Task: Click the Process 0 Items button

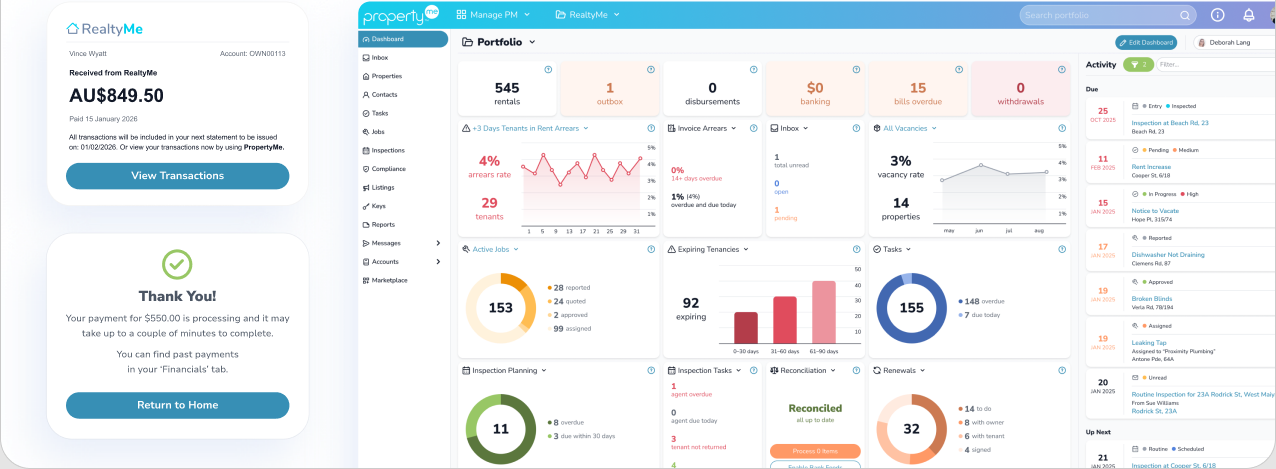Action: pyautogui.click(x=815, y=451)
